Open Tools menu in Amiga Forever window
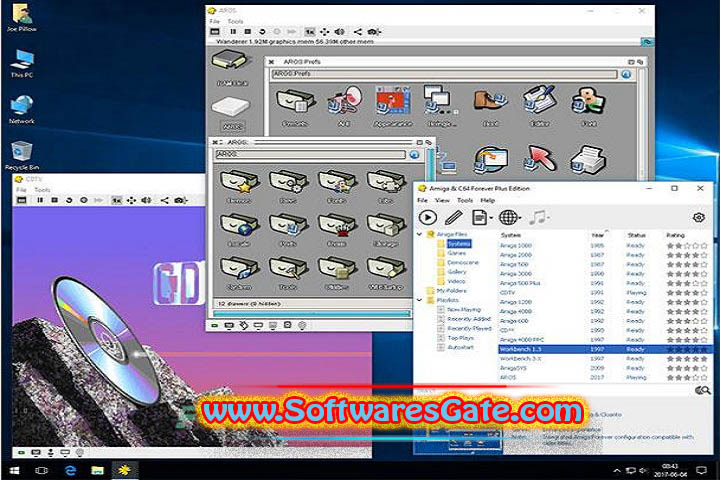The image size is (720, 480). pos(465,200)
